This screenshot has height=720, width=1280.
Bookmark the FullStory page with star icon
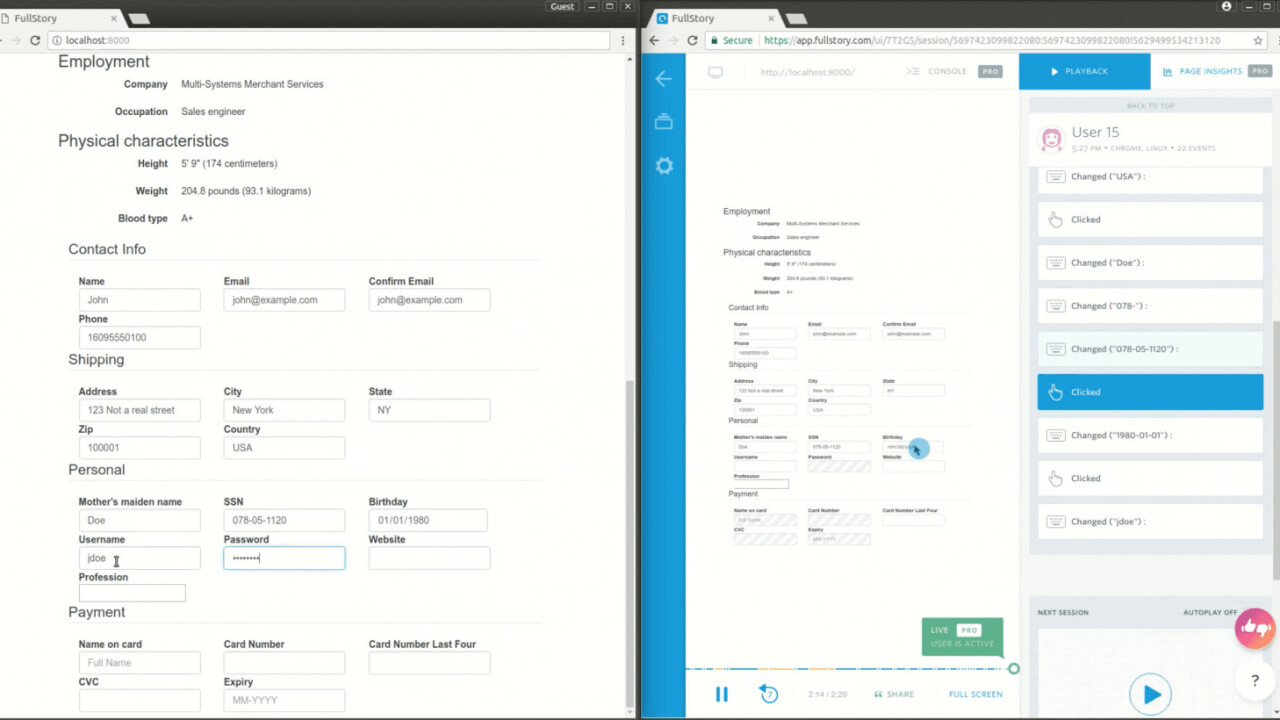(x=1258, y=41)
